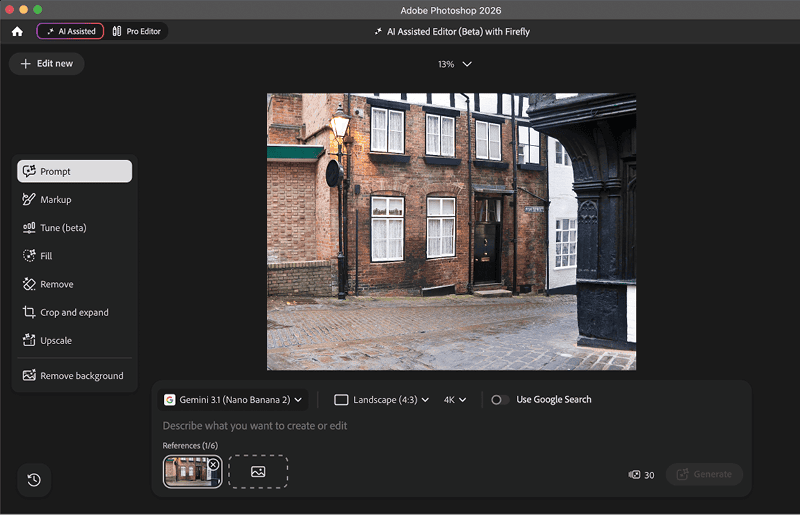This screenshot has height=515, width=800.
Task: Click the Fill dotted circle icon
Action: coord(29,255)
